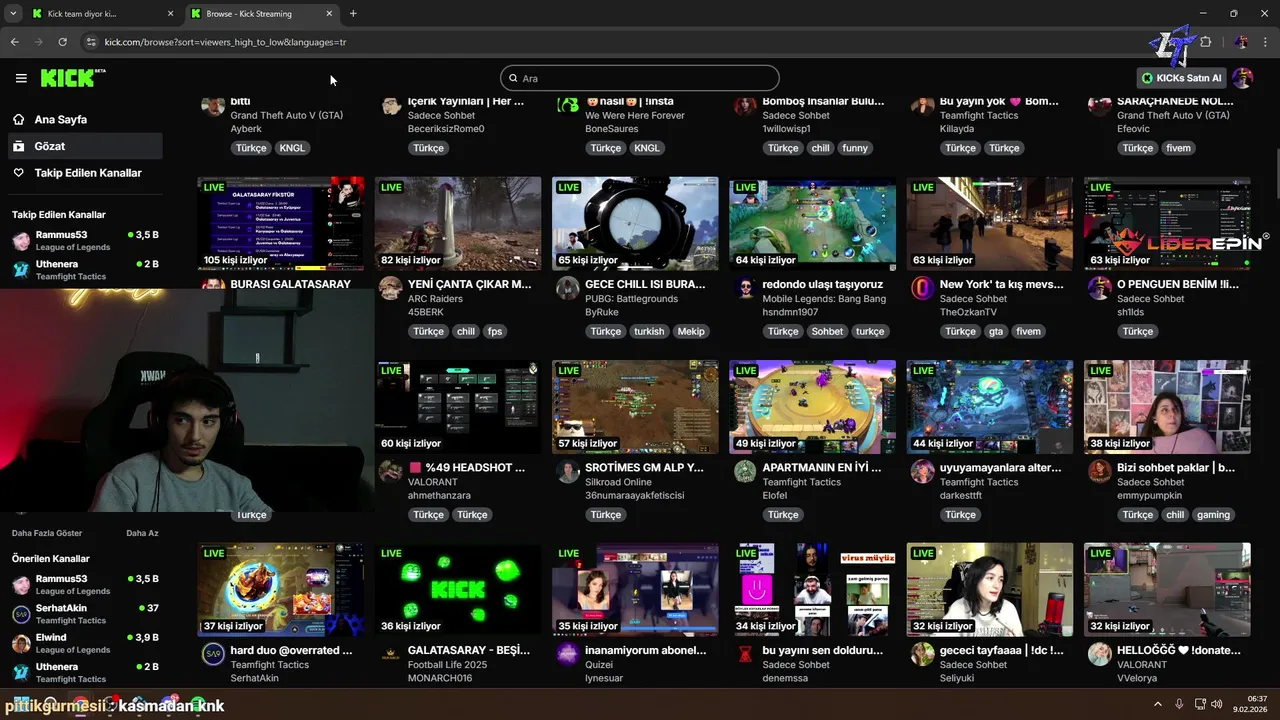
Task: Open the ARC Raiders stream thumbnail by 45BERK
Action: coord(458,224)
